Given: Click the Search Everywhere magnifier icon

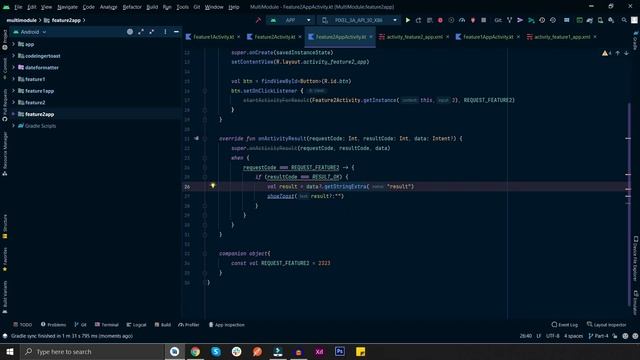Looking at the screenshot, I should [624, 20].
